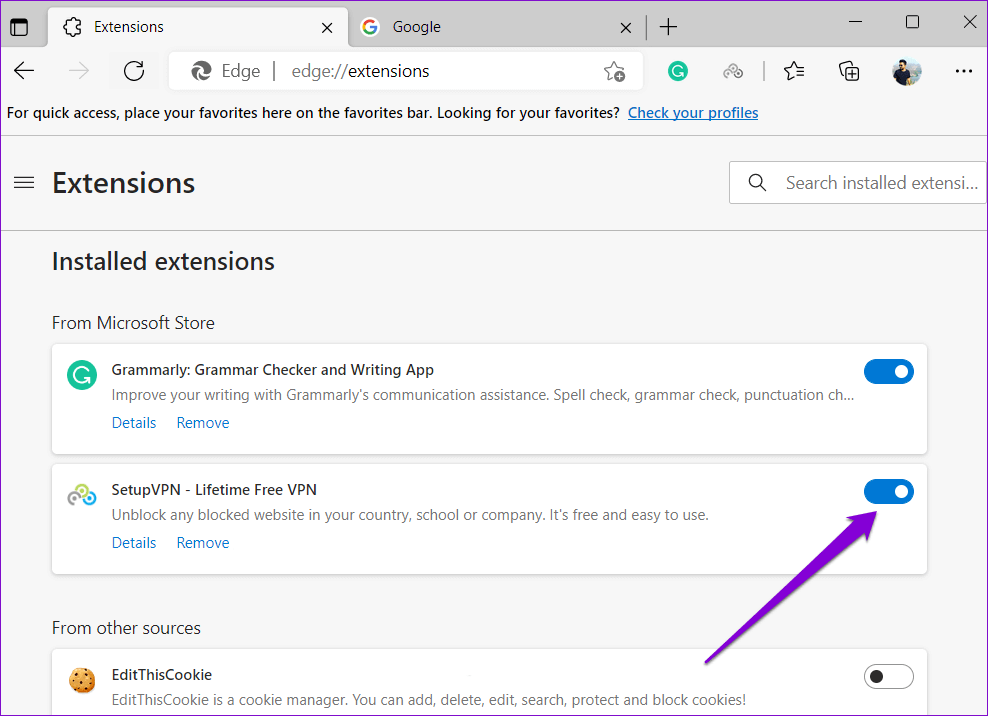Viewport: 988px width, 716px height.
Task: Close the Extensions tab
Action: 327,28
